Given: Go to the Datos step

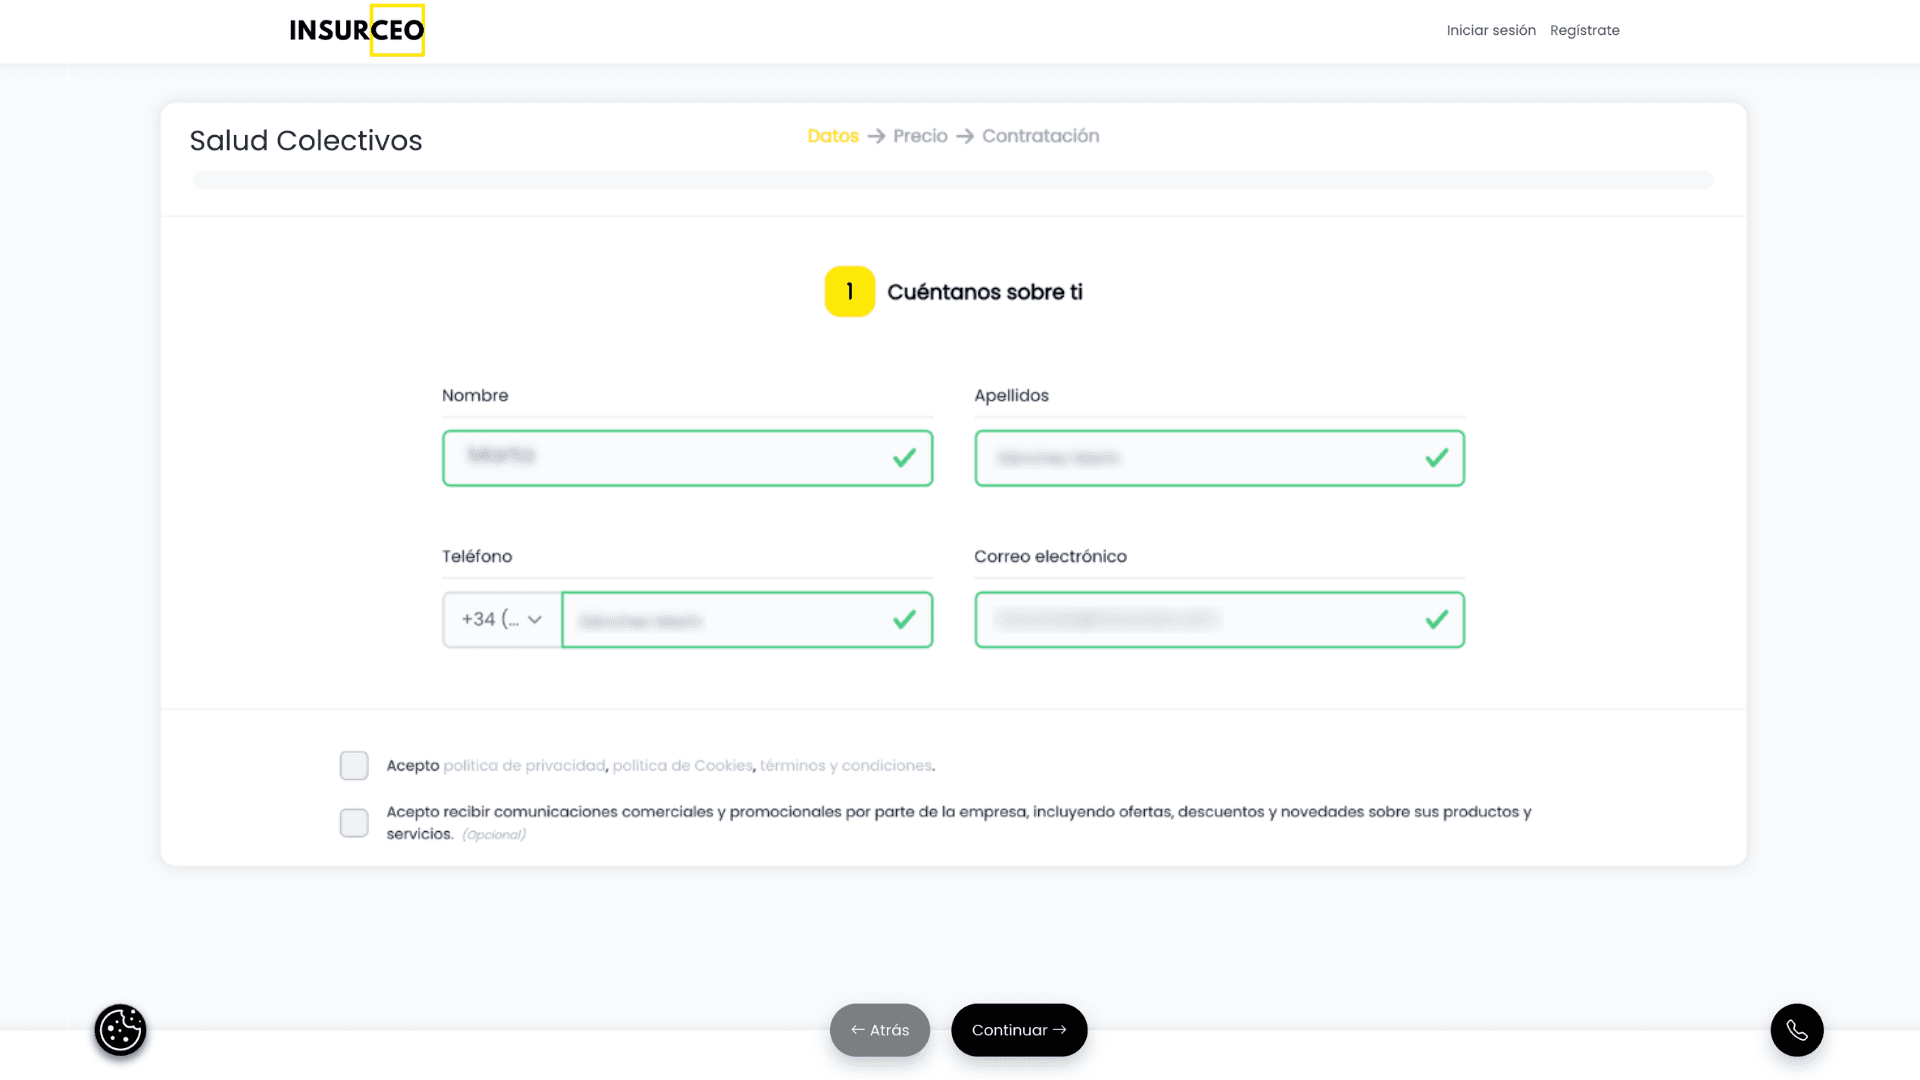Looking at the screenshot, I should 833,136.
